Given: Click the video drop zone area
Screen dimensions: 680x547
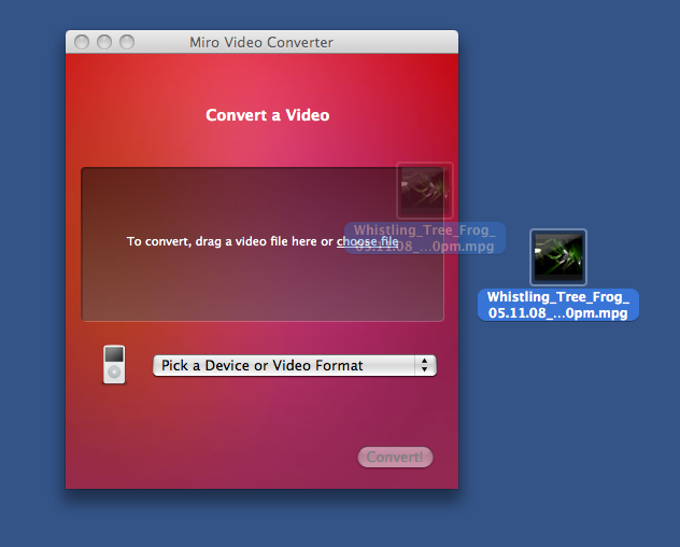Looking at the screenshot, I should click(262, 244).
